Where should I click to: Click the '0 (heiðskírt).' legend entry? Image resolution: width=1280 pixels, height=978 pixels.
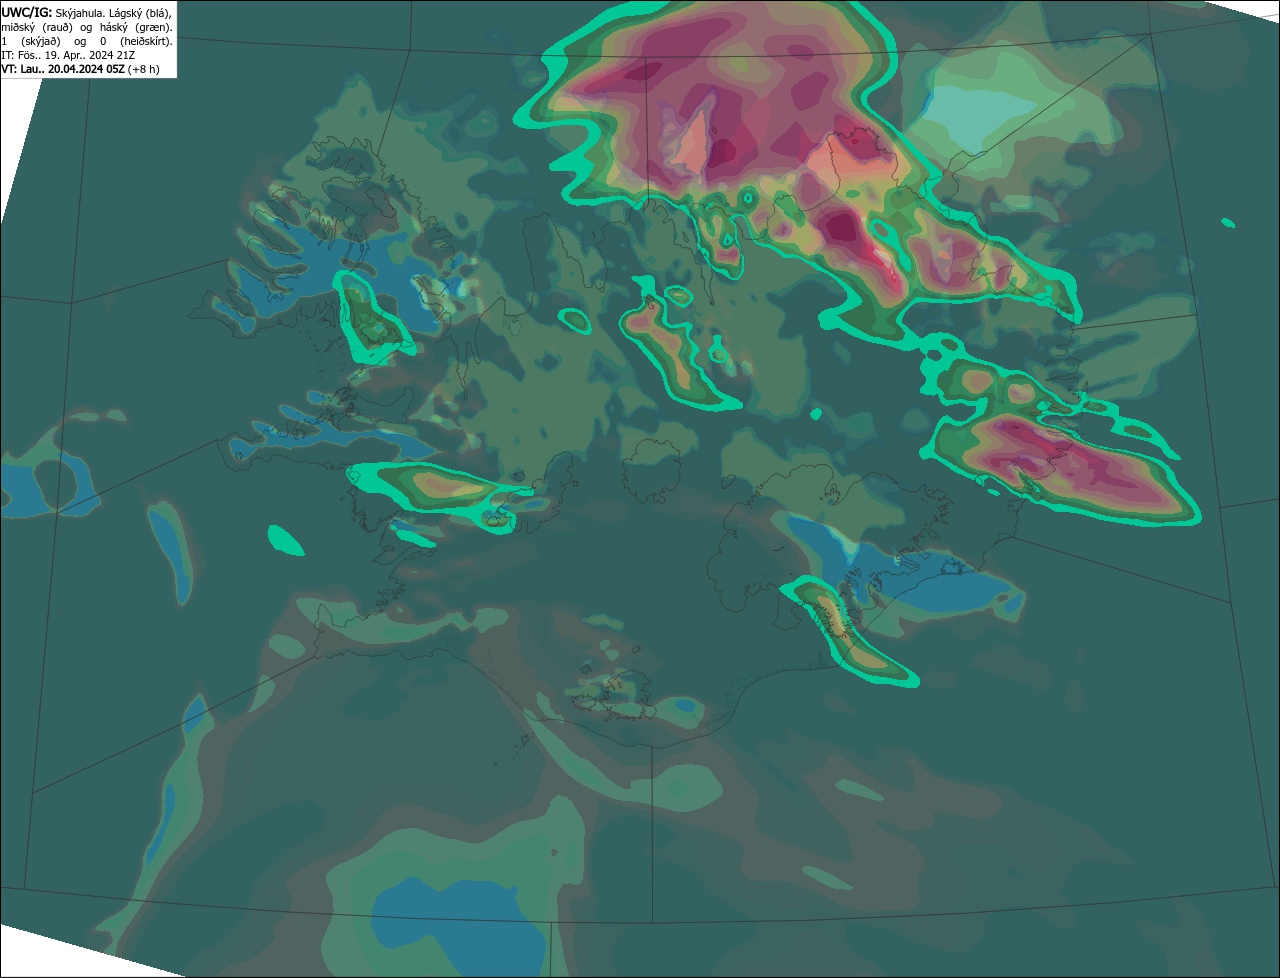point(136,42)
